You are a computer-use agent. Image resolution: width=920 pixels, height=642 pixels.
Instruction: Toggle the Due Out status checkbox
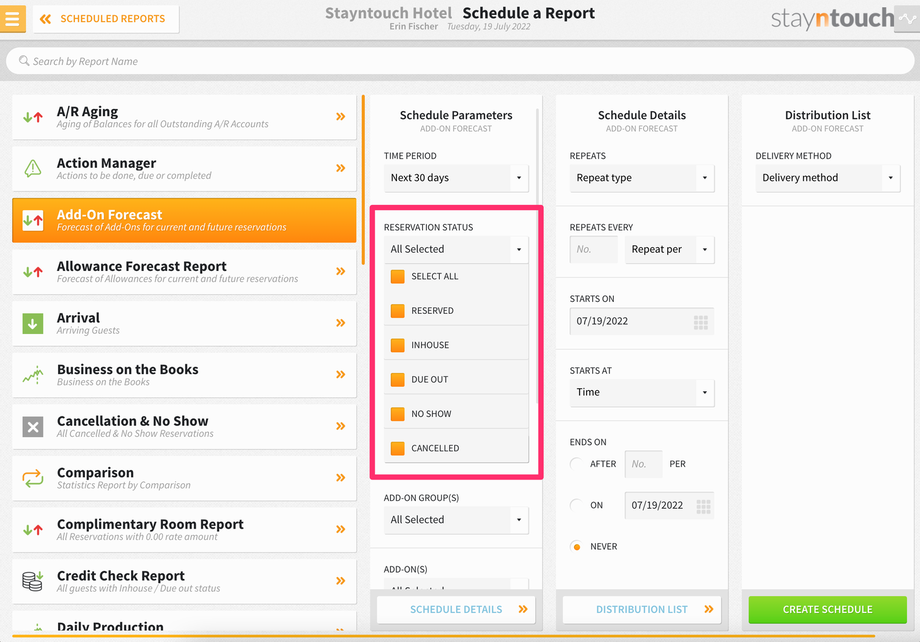pyautogui.click(x=398, y=380)
